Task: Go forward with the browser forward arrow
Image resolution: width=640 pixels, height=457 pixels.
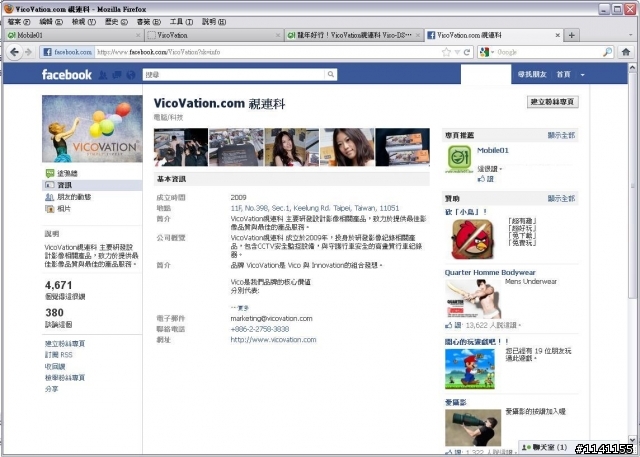Action: pos(28,52)
